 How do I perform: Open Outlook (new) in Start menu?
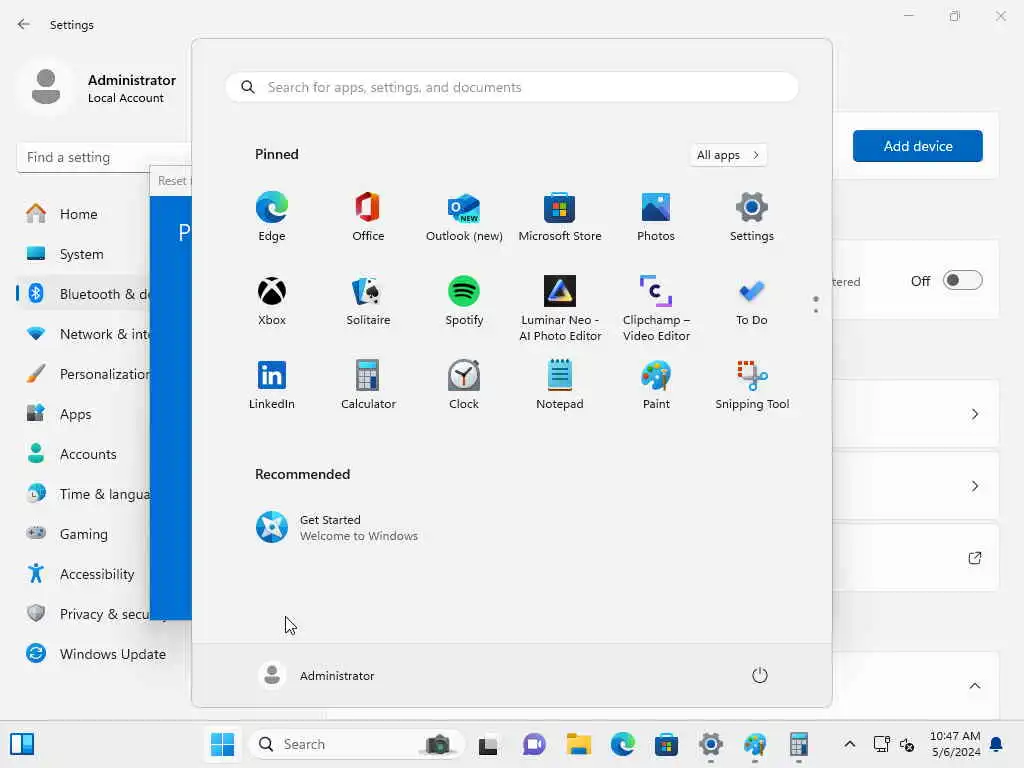tap(464, 217)
